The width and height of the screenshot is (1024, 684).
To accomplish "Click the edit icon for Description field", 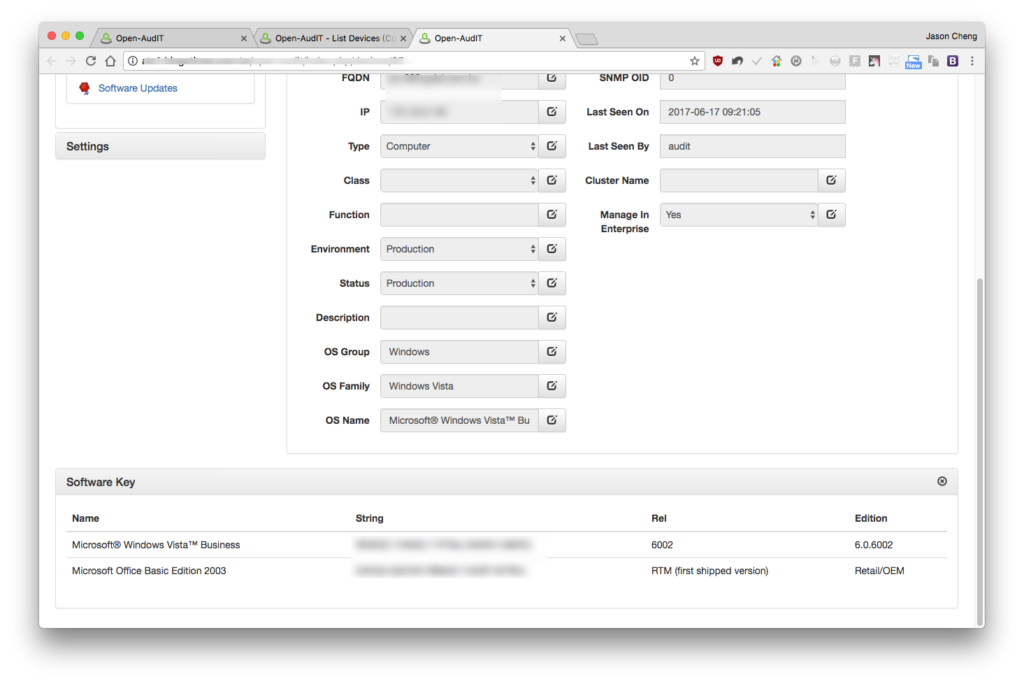I will pyautogui.click(x=552, y=318).
